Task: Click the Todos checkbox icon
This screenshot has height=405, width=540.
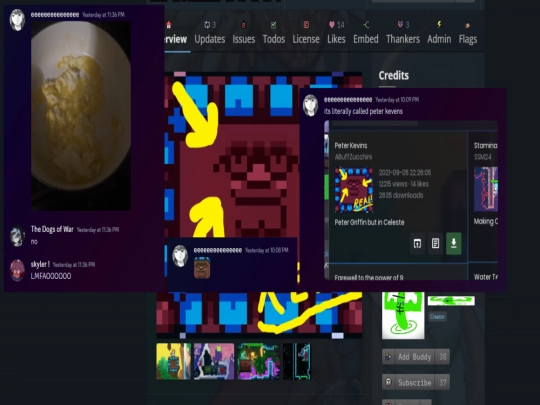Action: tap(273, 25)
